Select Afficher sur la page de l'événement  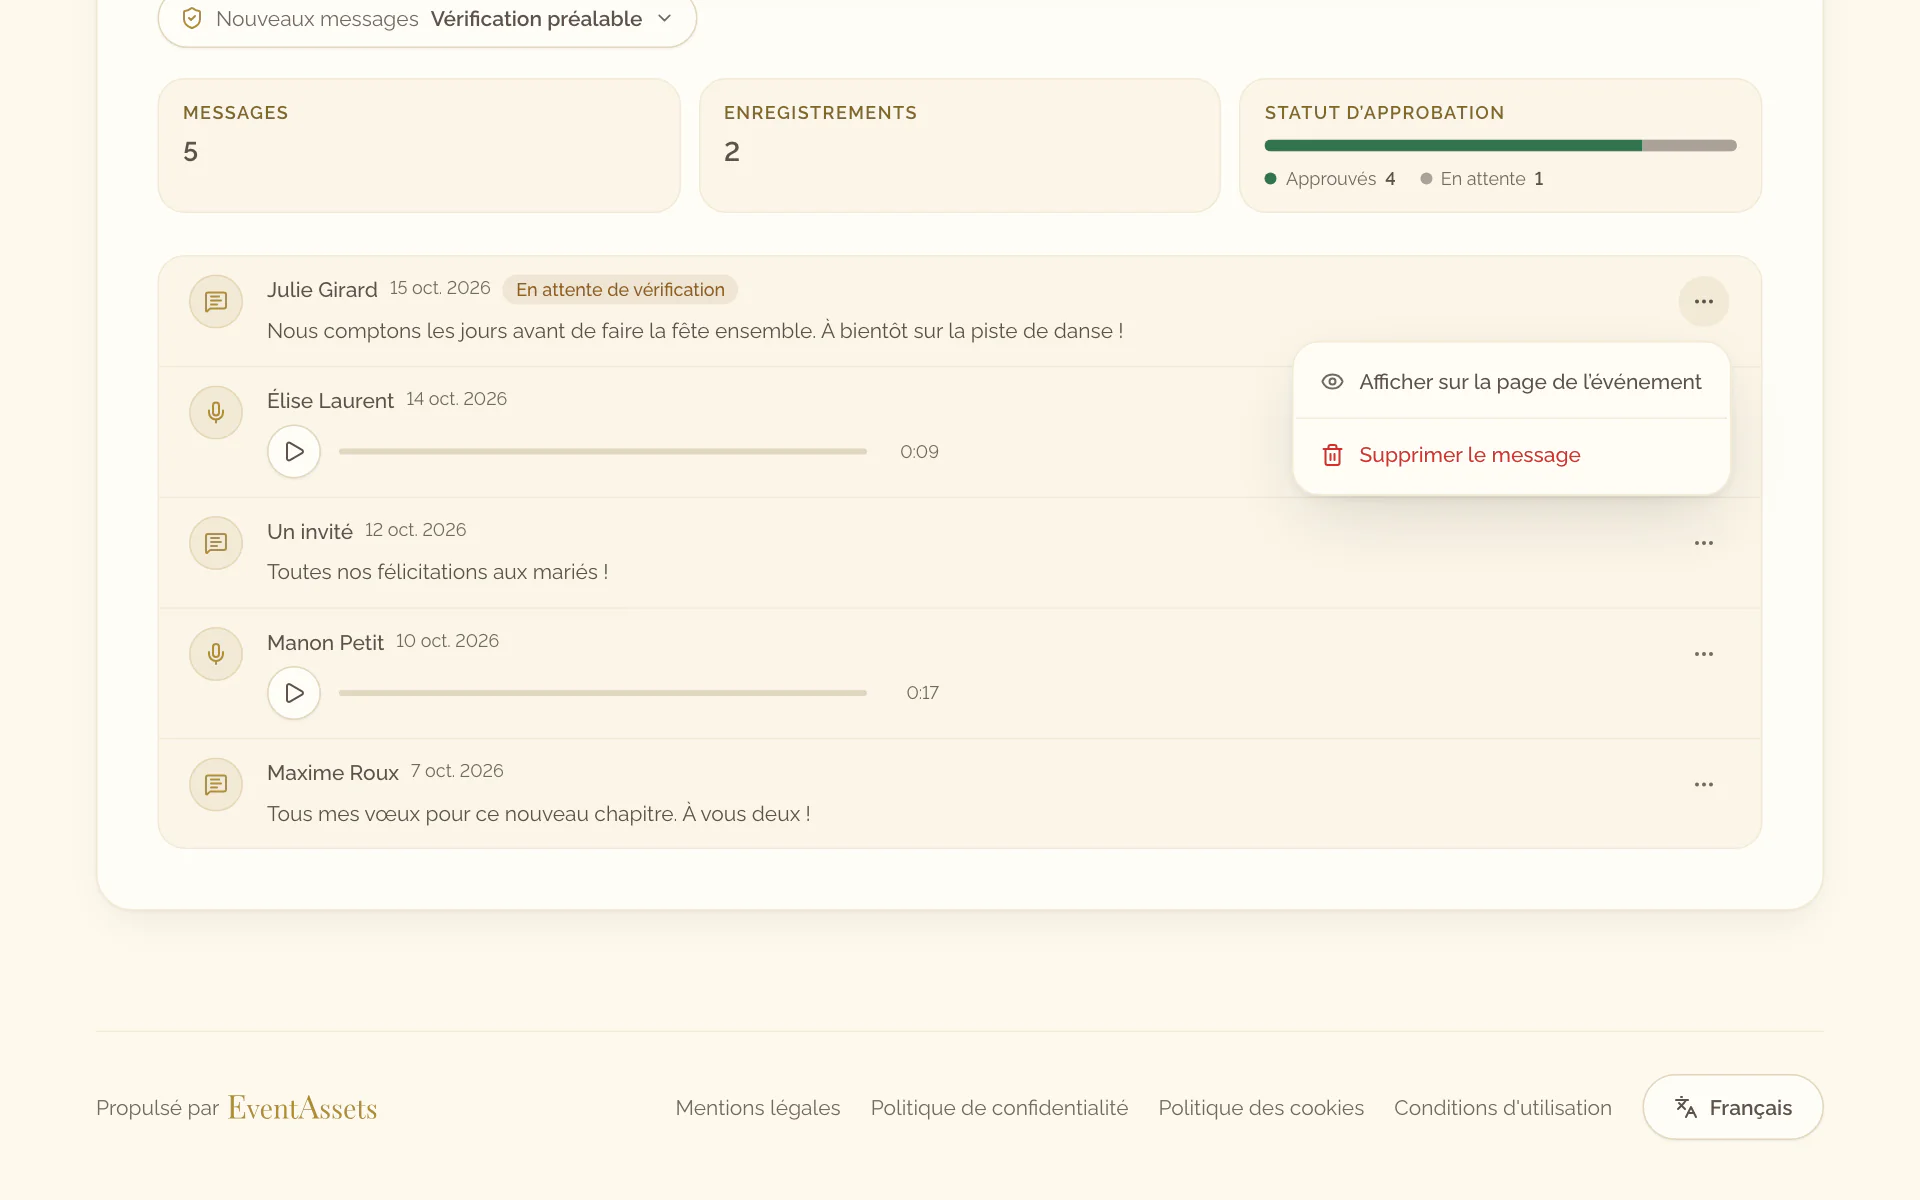point(1511,382)
